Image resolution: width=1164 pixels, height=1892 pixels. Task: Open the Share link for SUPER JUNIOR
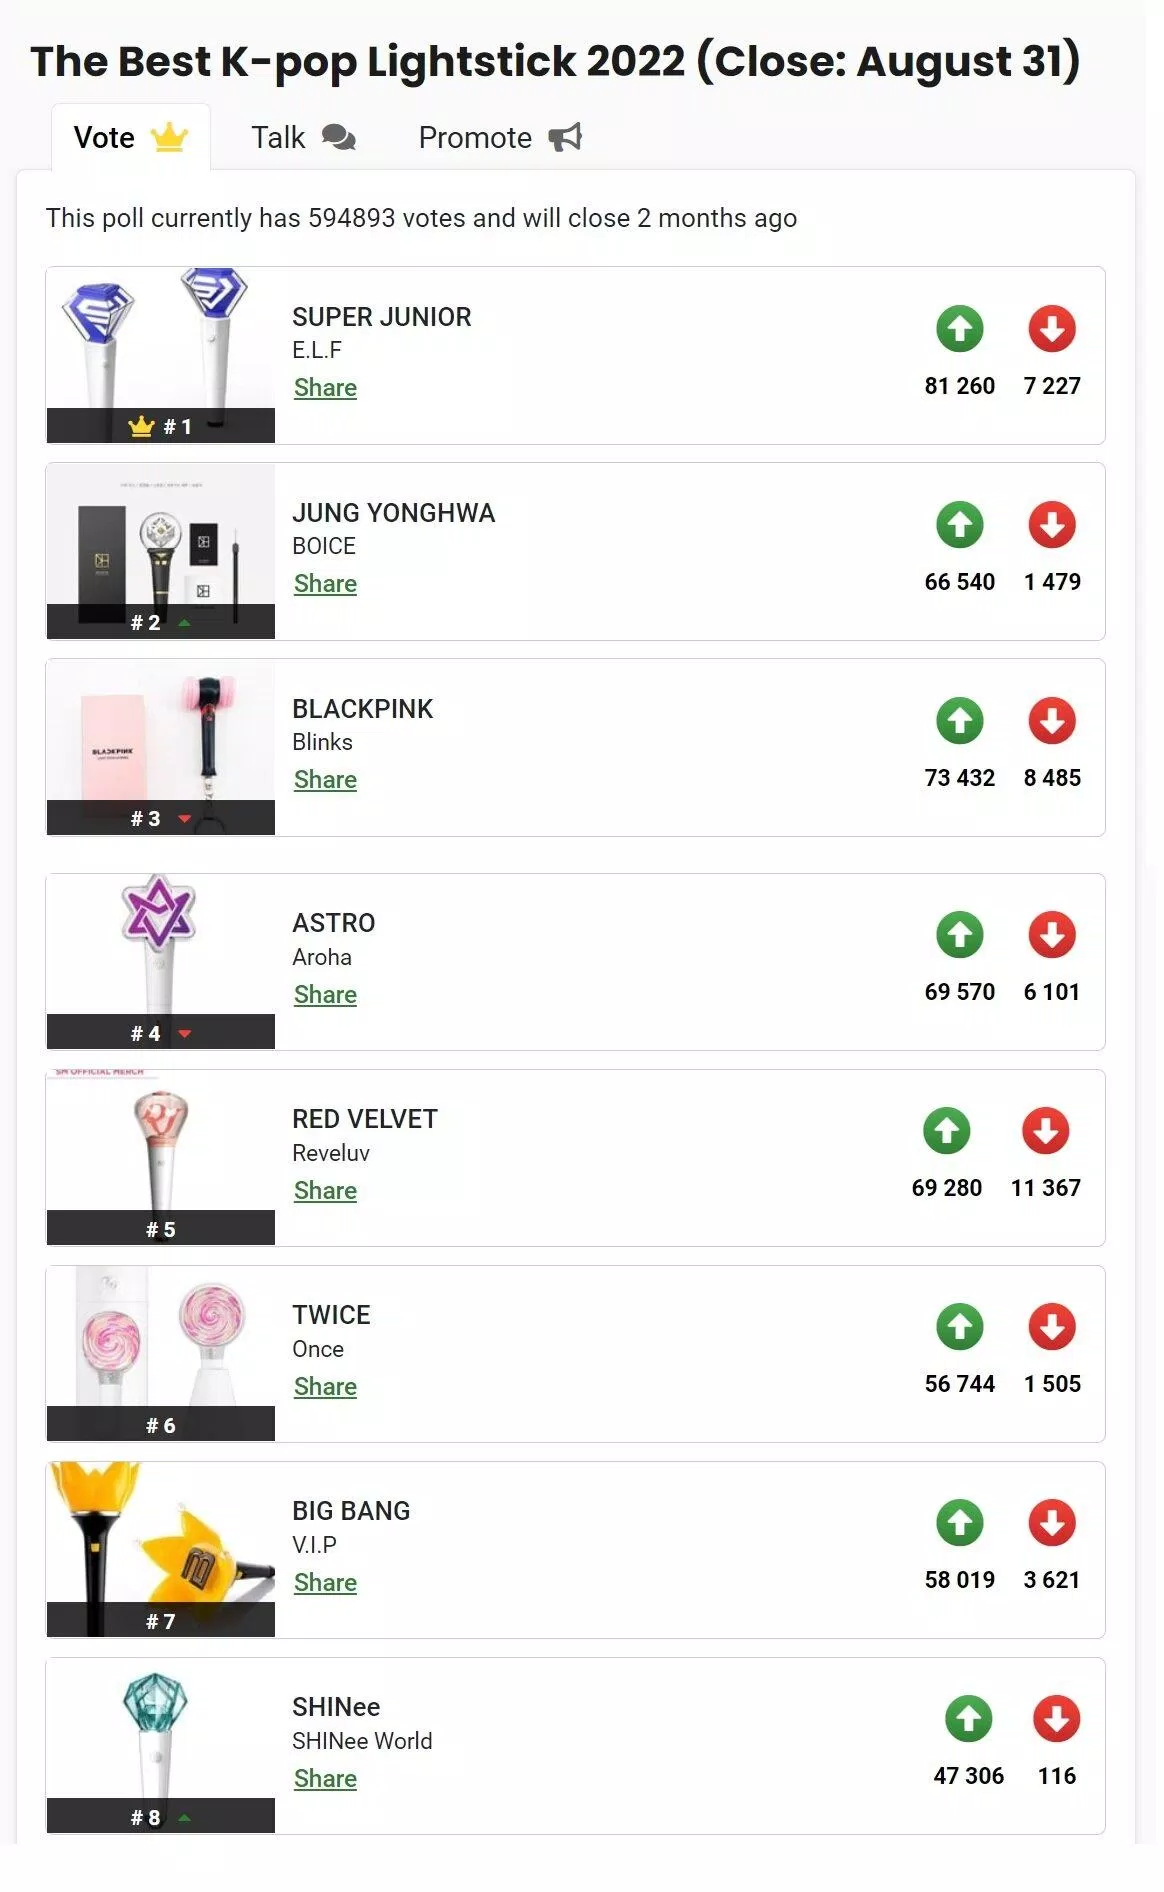324,387
